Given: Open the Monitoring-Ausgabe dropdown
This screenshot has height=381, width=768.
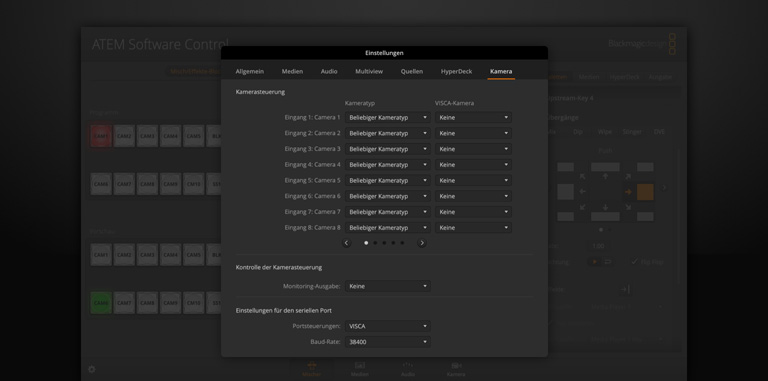Looking at the screenshot, I should (388, 286).
